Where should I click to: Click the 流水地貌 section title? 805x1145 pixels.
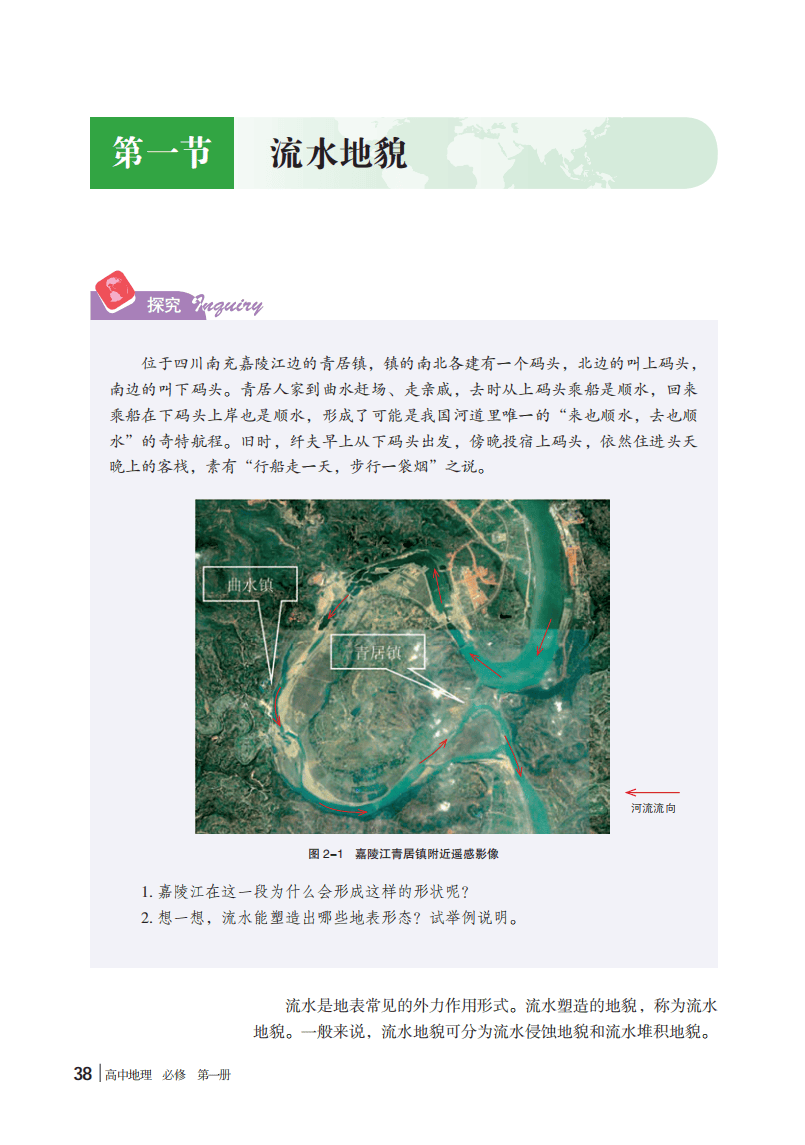pyautogui.click(x=338, y=153)
